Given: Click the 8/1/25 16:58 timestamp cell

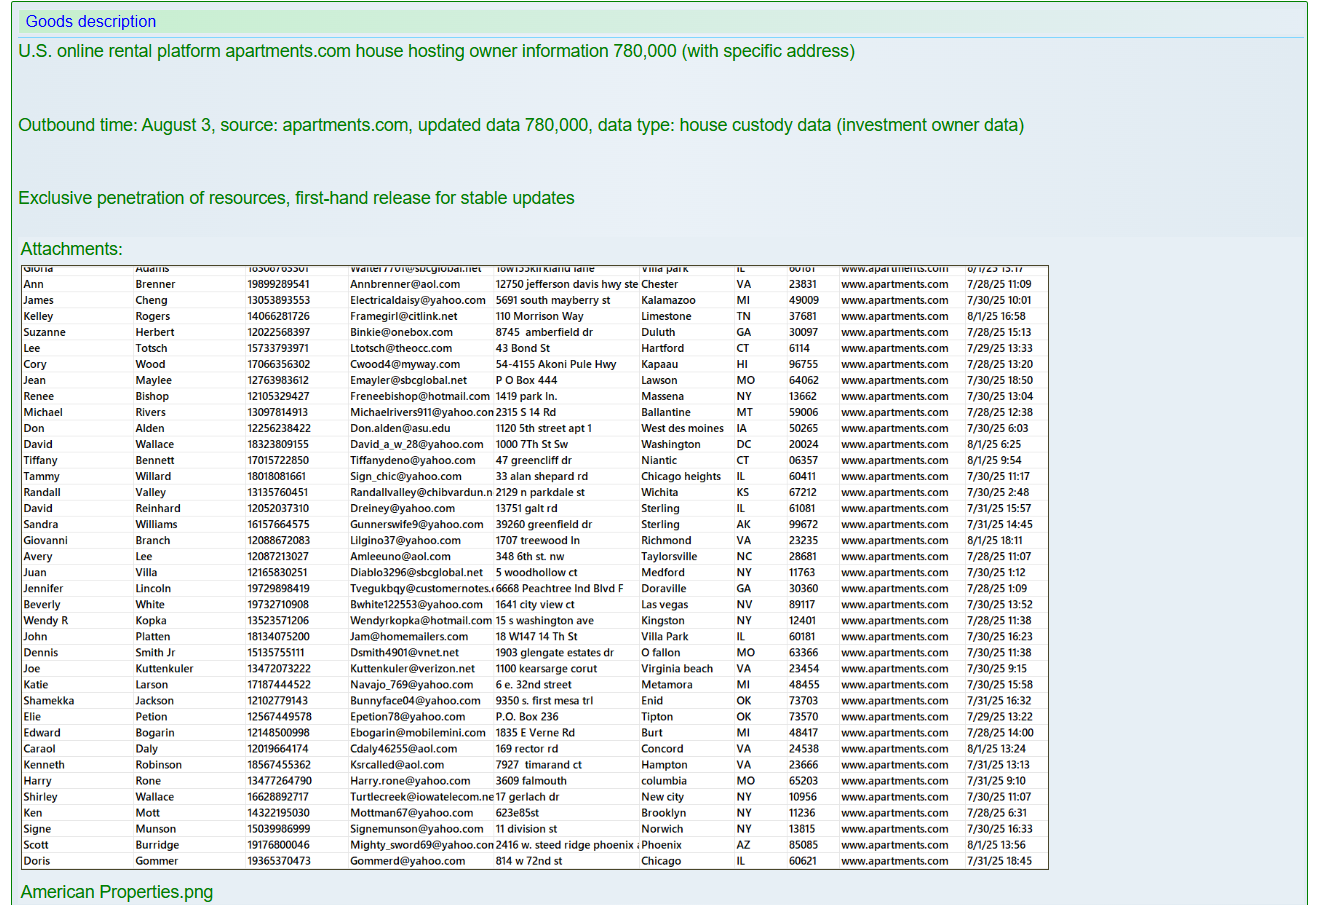Looking at the screenshot, I should (x=996, y=316).
